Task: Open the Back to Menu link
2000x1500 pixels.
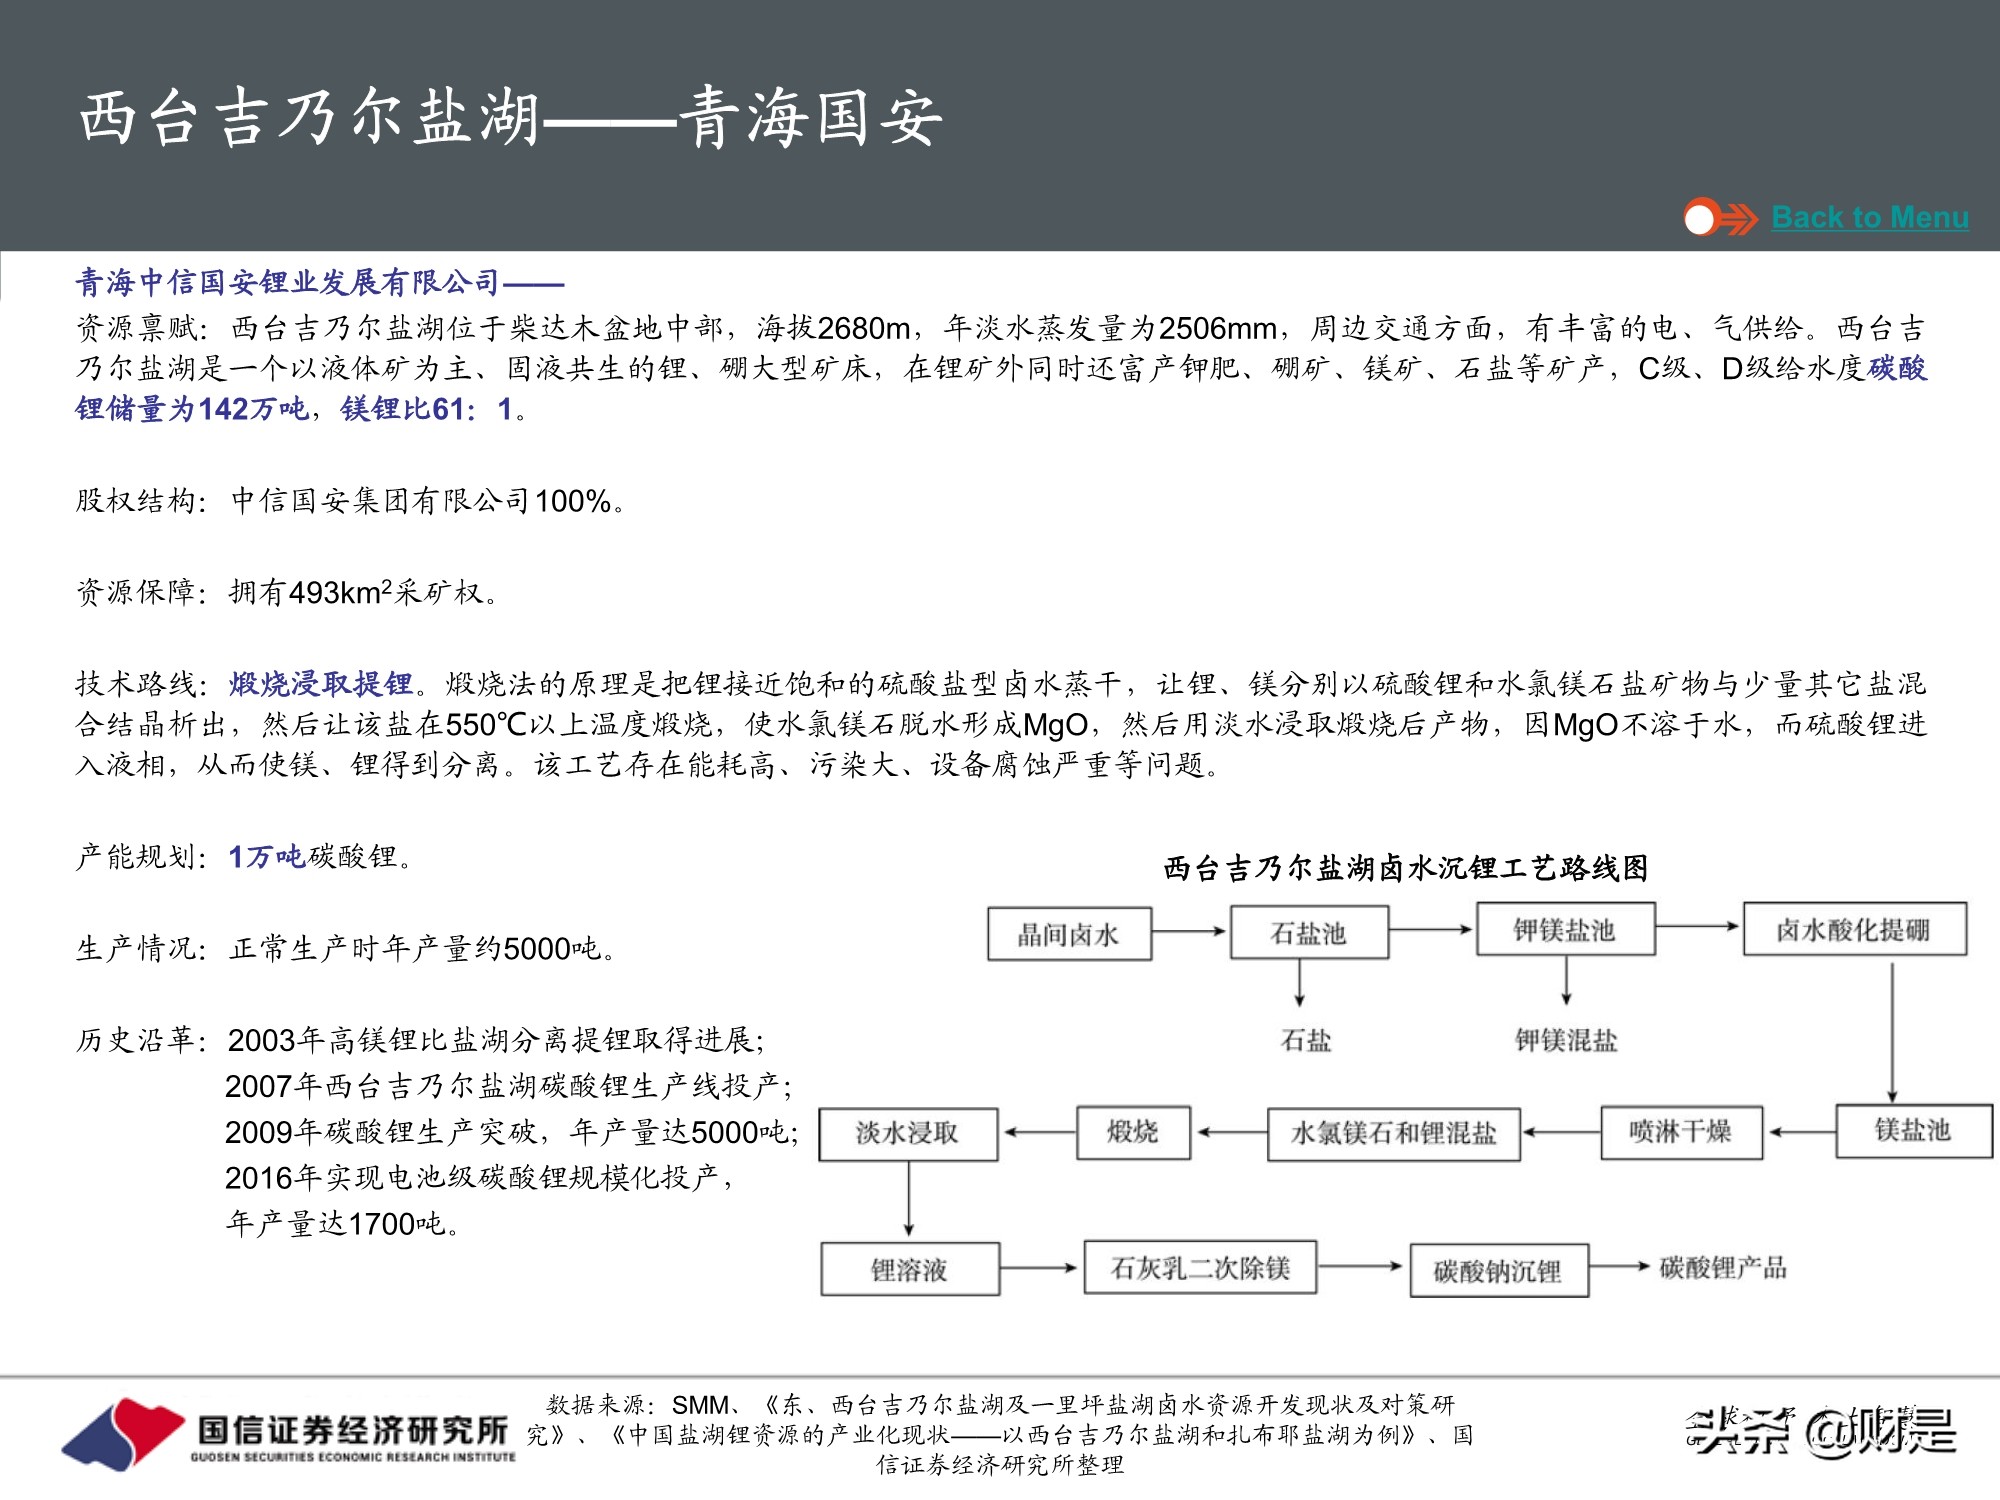Action: tap(1868, 216)
